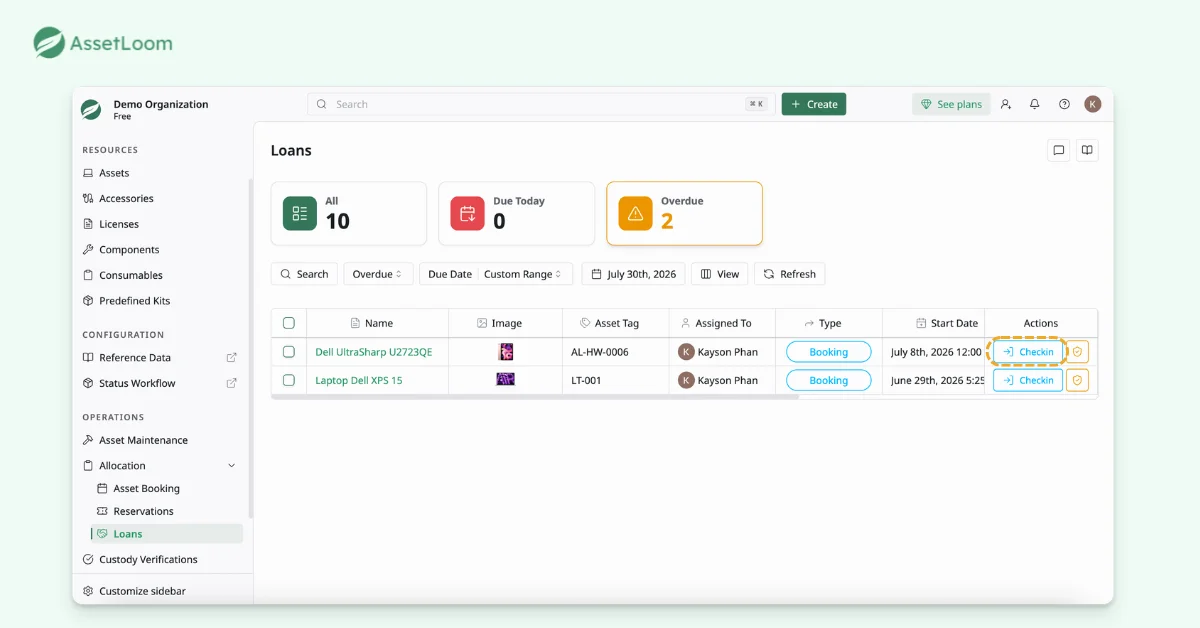The width and height of the screenshot is (1200, 628).
Task: Click the verification shield icon for Dell UltraSharp row
Action: coord(1077,352)
